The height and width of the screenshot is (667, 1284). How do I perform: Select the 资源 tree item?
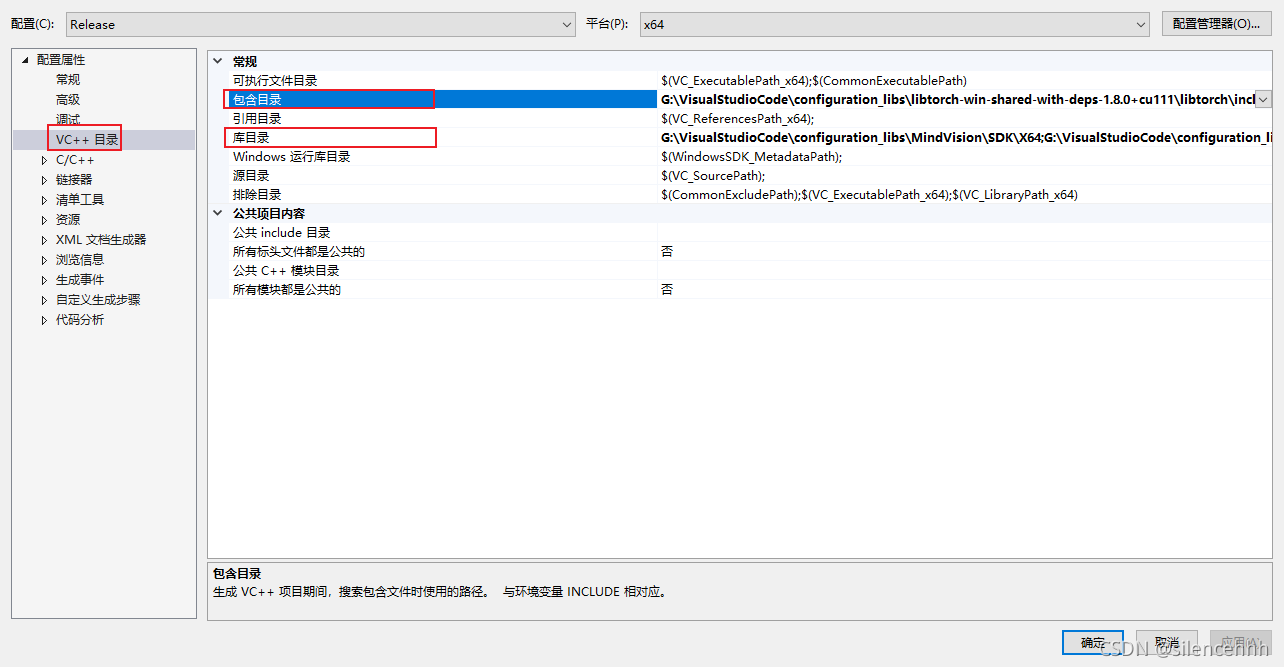click(x=68, y=220)
